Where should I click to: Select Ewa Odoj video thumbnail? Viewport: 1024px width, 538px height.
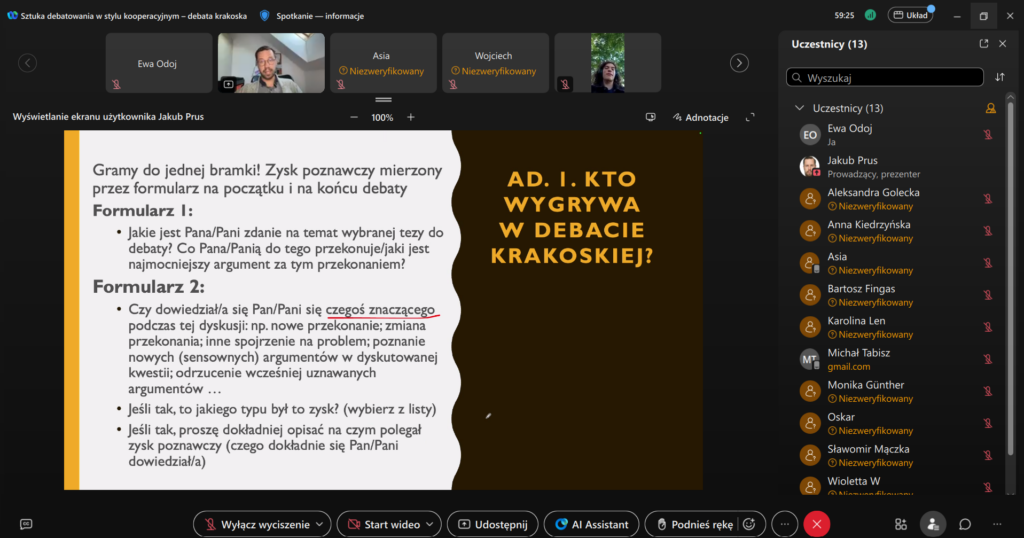(x=159, y=63)
